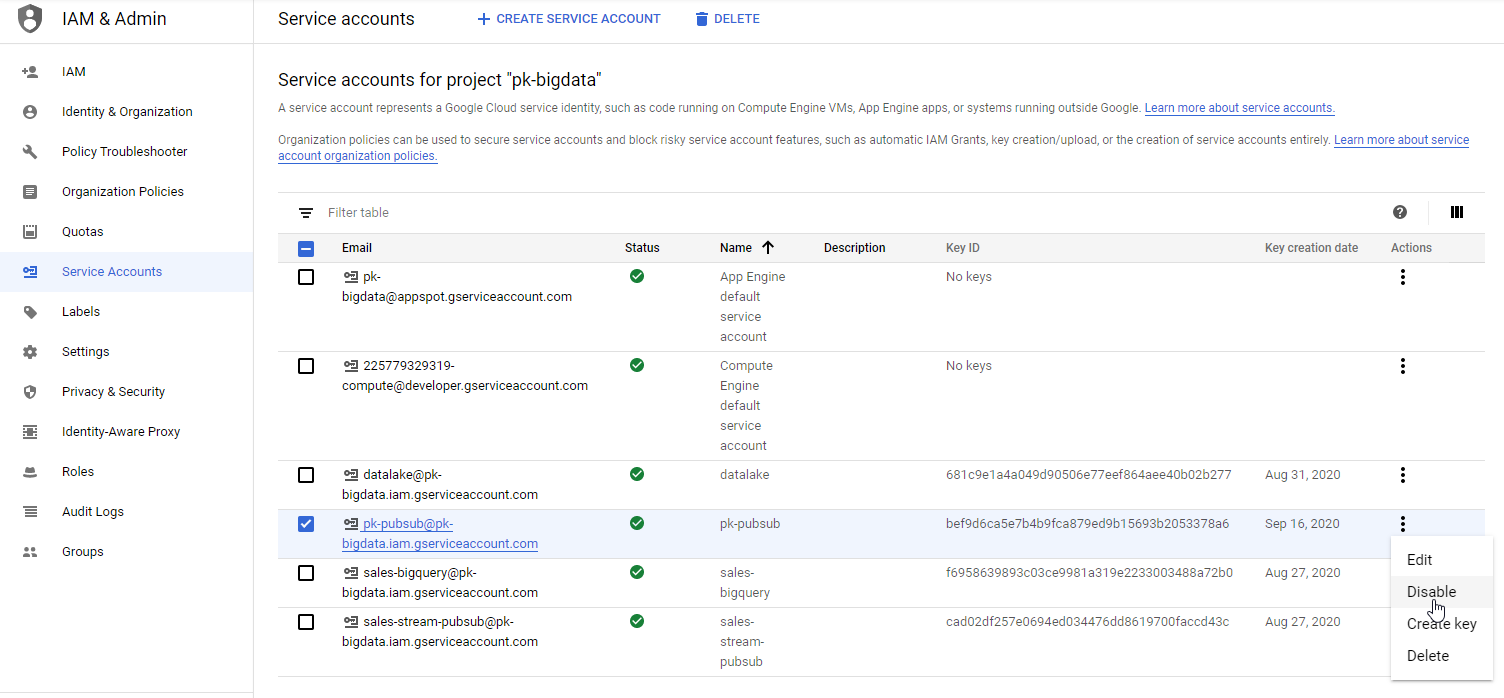Click the Service Accounts sidebar icon

(x=30, y=272)
